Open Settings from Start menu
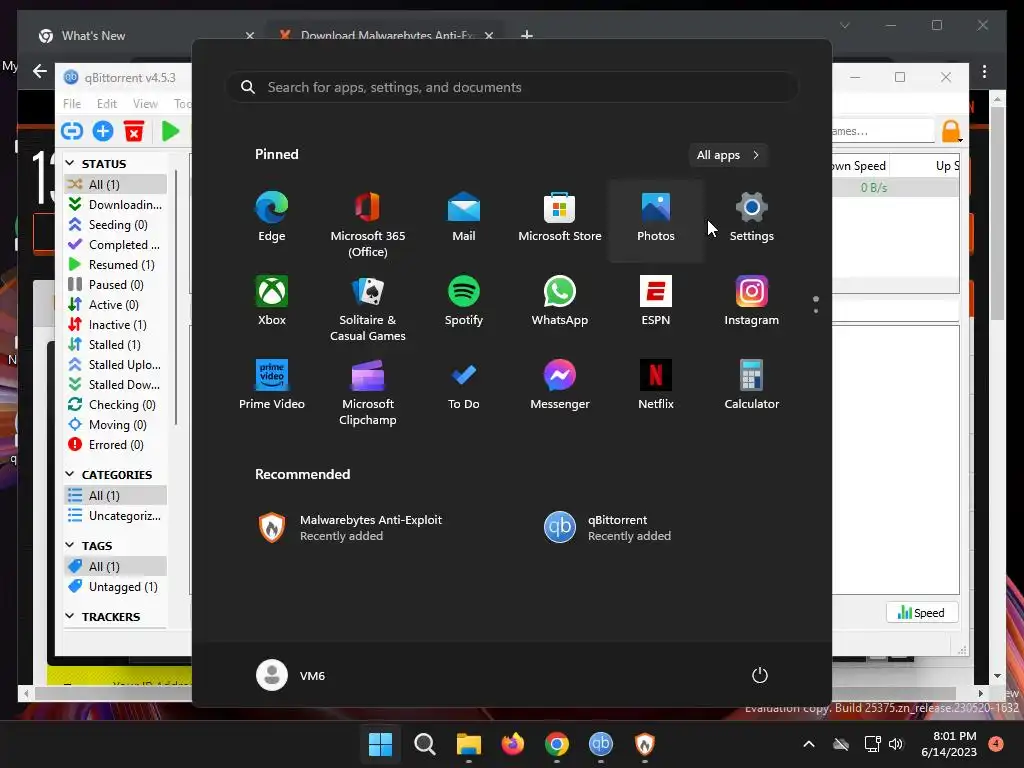 (x=752, y=217)
